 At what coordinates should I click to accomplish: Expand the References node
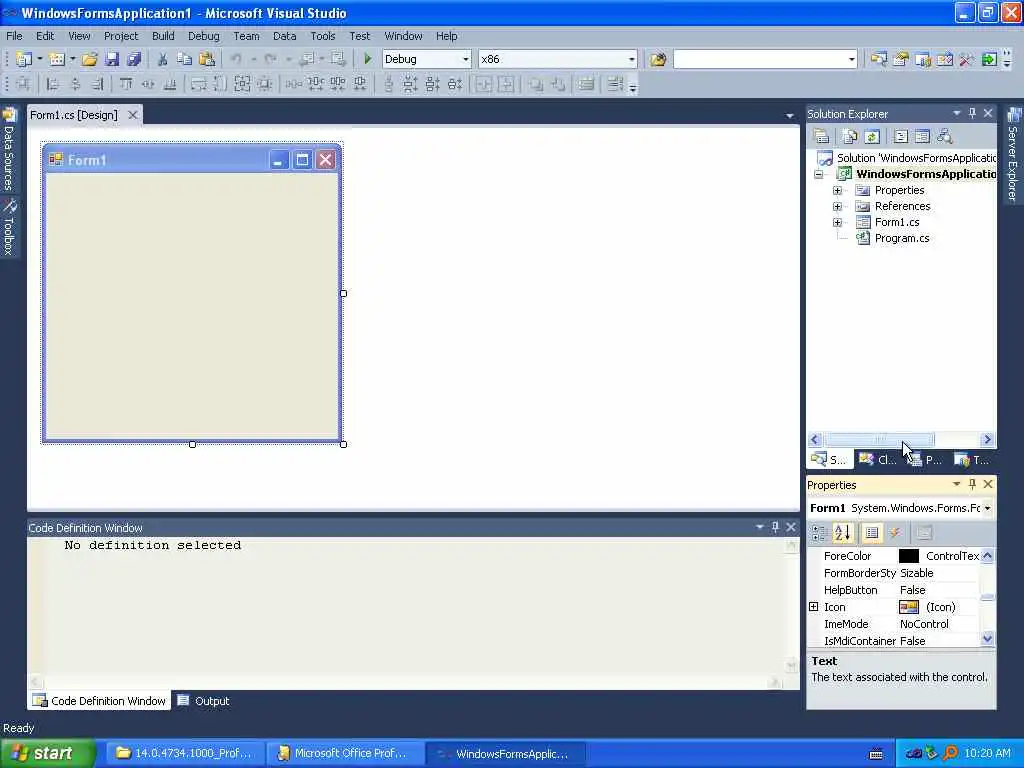point(837,206)
